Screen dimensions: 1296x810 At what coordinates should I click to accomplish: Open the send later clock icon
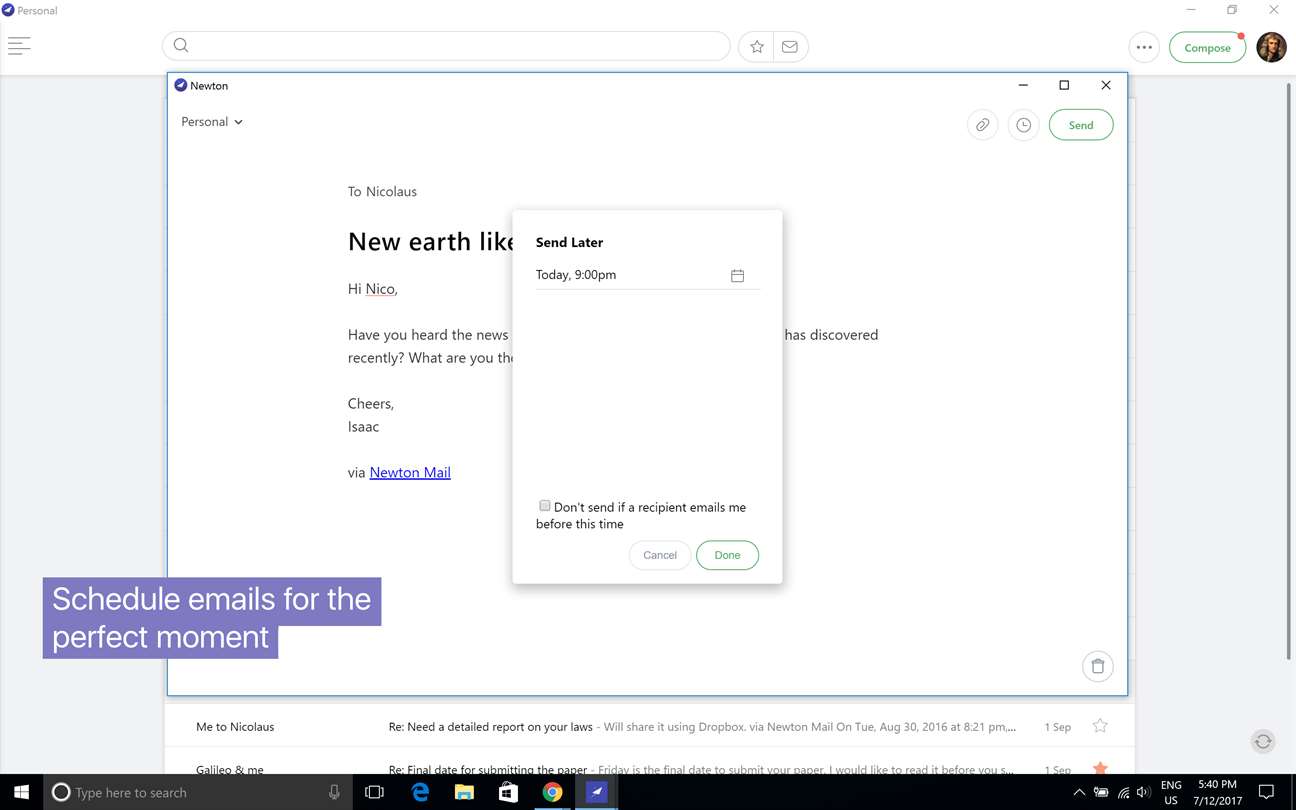pyautogui.click(x=1024, y=125)
